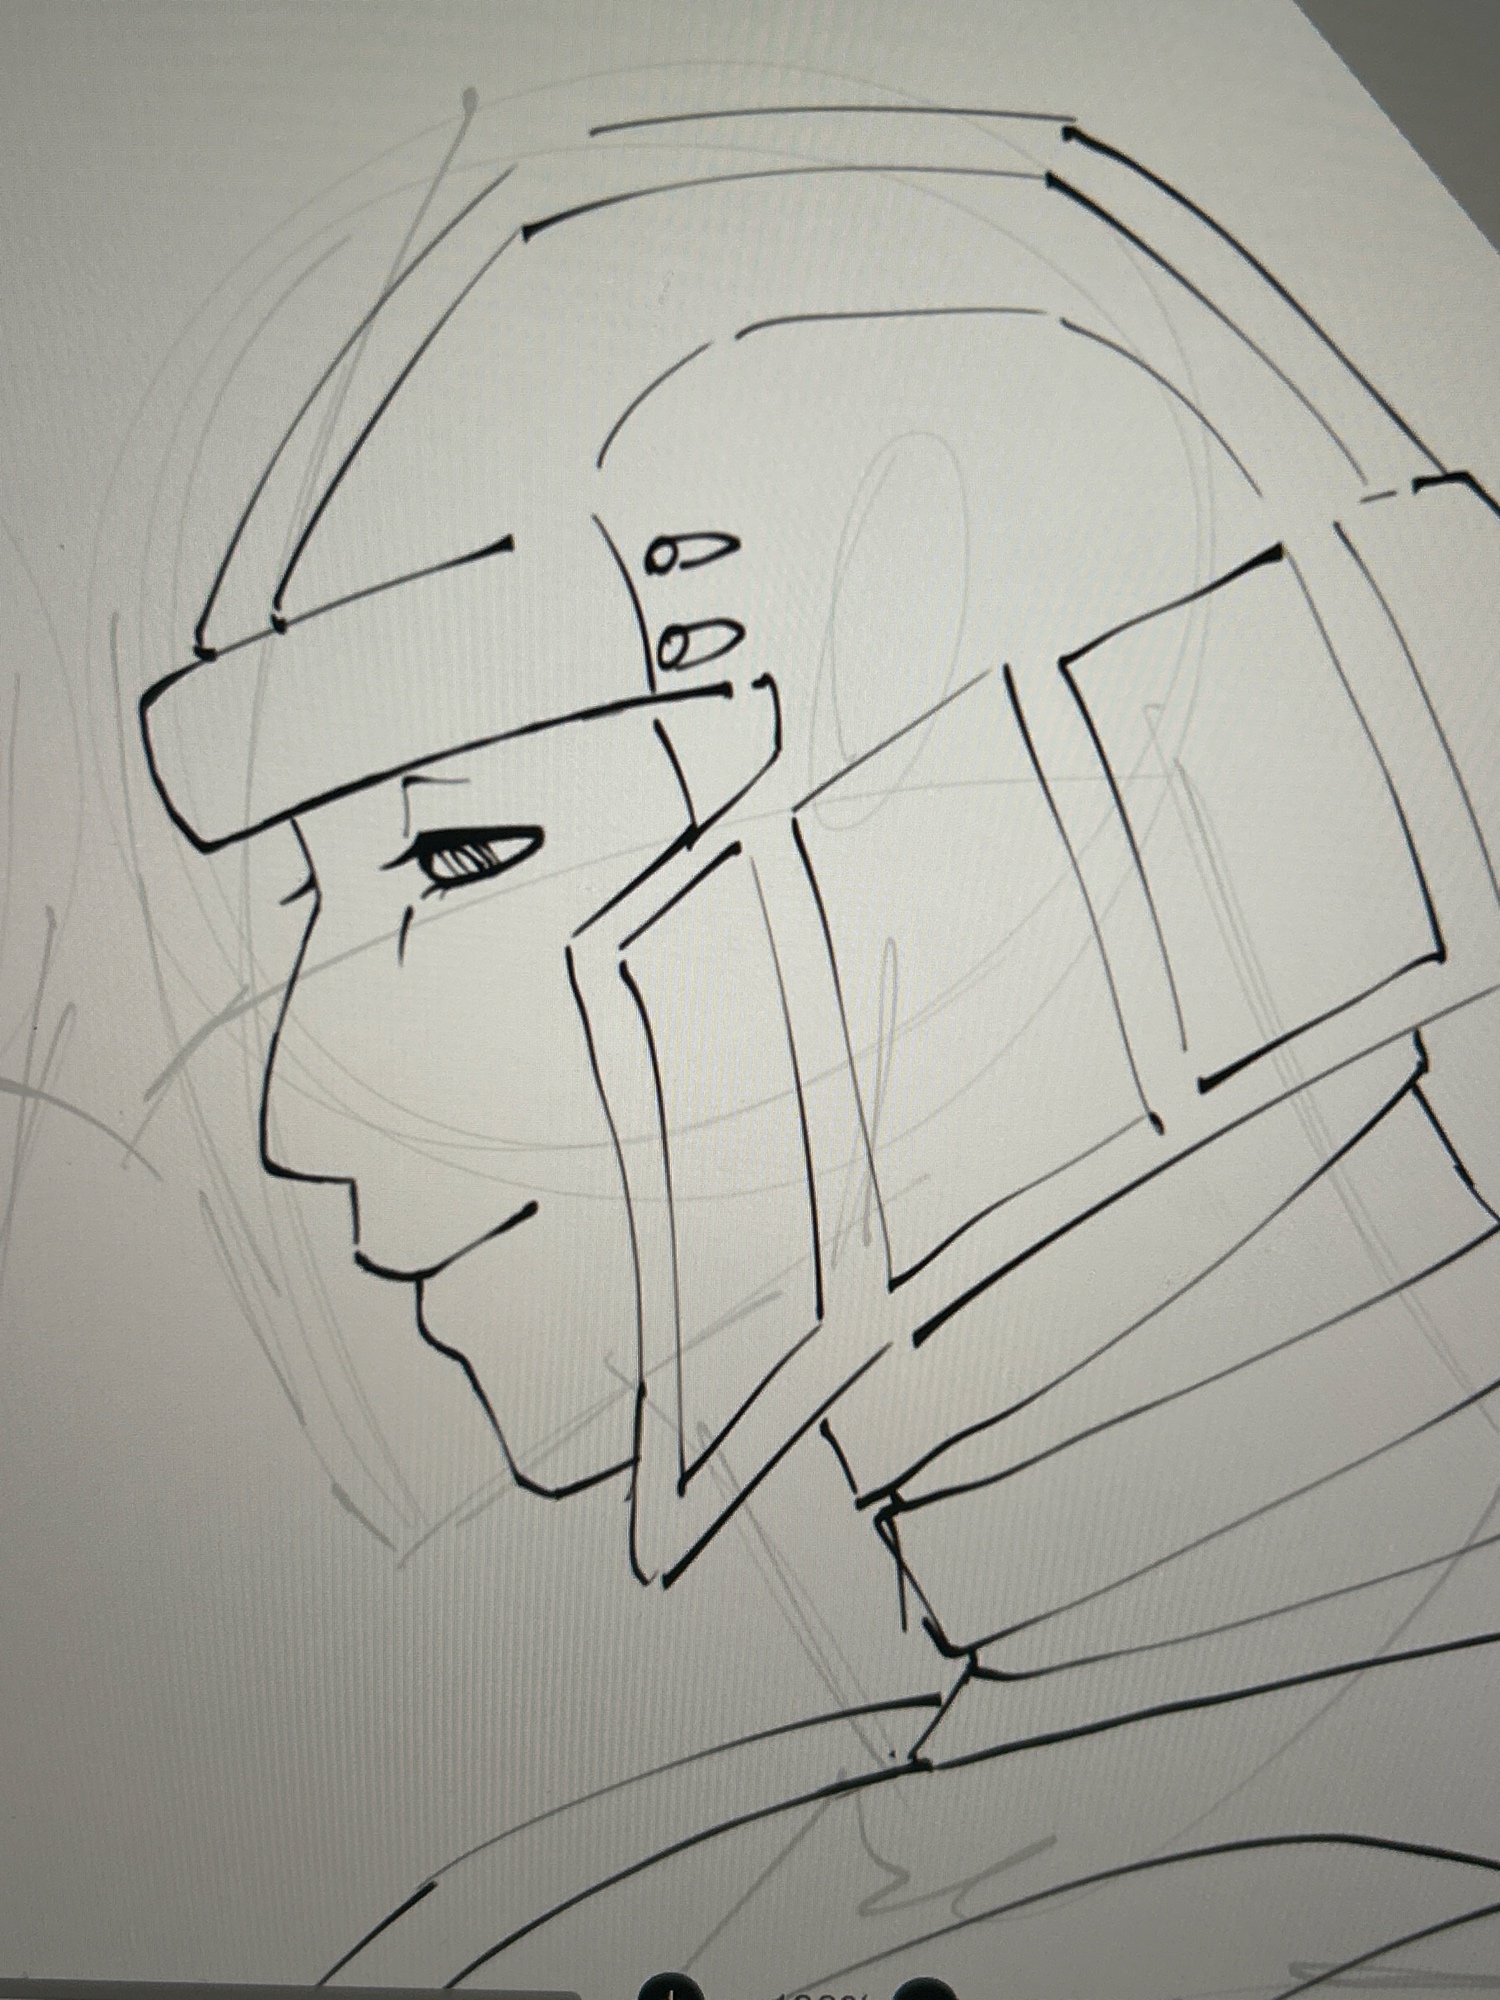Click the tip of the character's nose

coord(272,1158)
